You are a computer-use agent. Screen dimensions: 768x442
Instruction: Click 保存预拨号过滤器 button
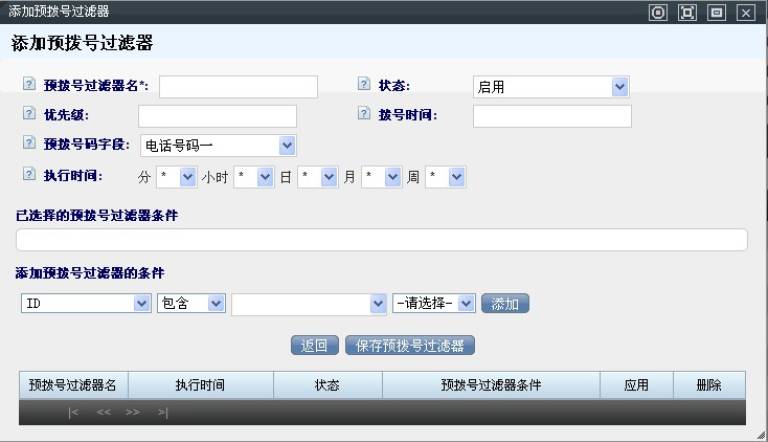click(x=410, y=346)
